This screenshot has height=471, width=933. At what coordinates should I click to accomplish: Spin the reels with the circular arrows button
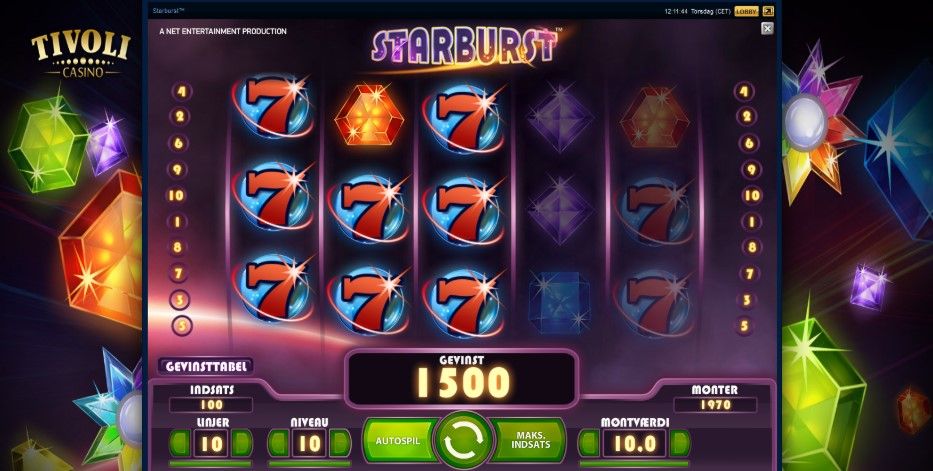click(x=464, y=441)
